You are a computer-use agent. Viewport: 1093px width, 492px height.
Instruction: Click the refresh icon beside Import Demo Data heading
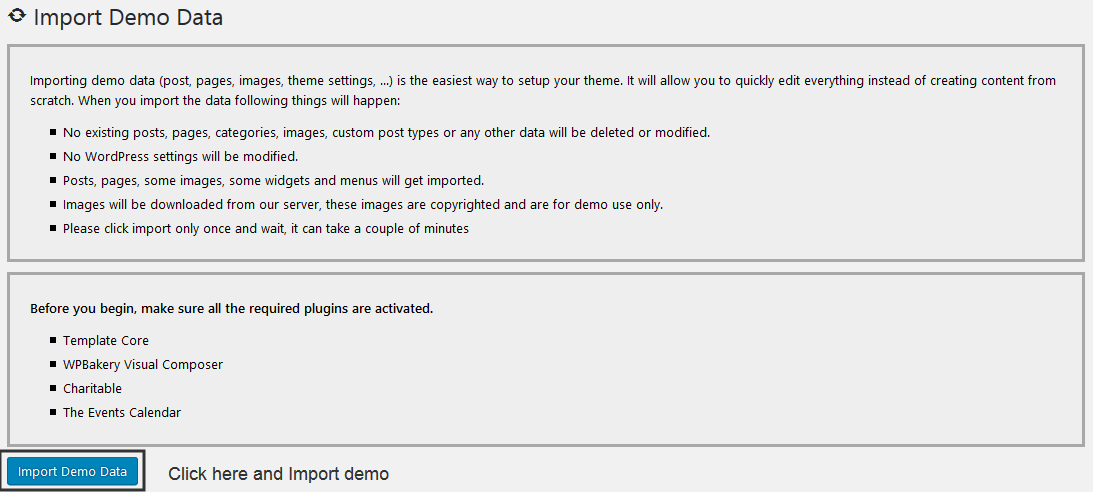(x=16, y=17)
